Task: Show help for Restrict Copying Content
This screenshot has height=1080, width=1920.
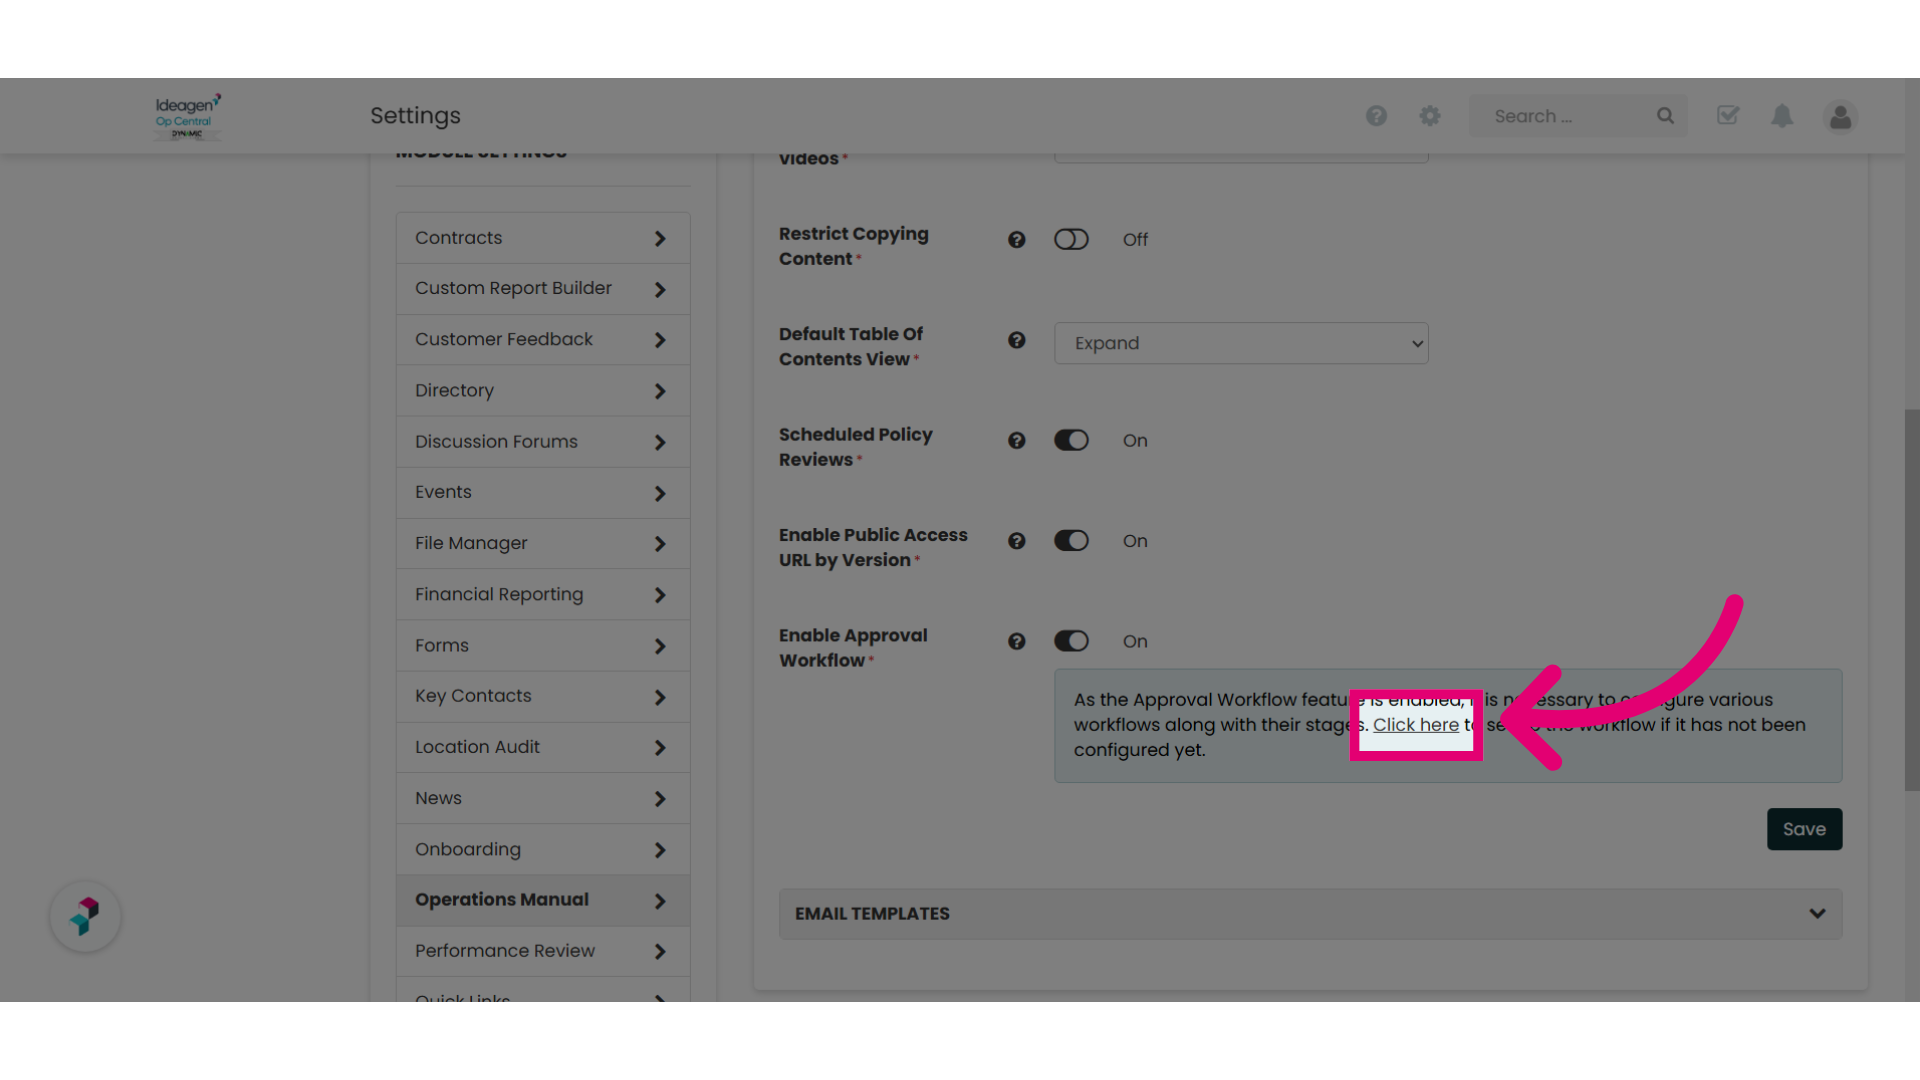Action: (1017, 240)
